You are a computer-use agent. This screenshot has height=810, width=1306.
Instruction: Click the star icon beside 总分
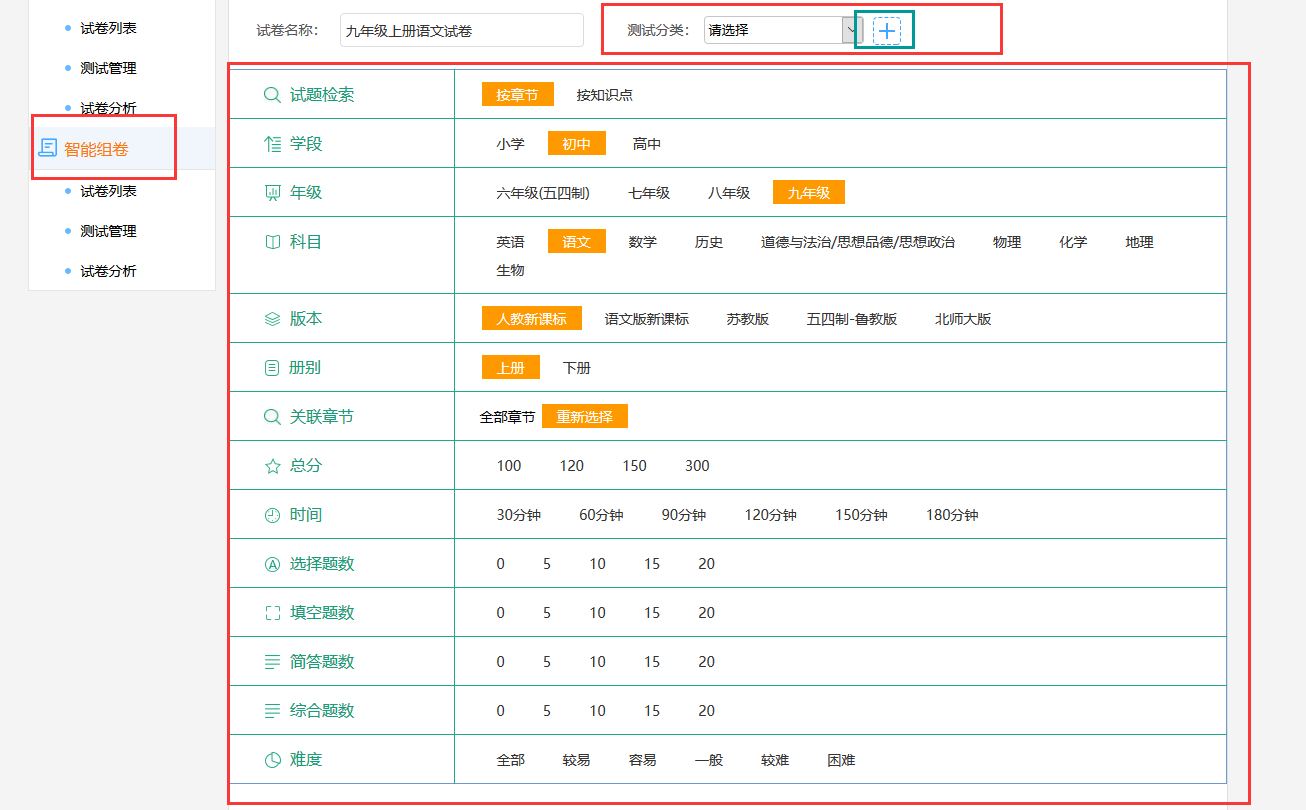[x=272, y=466]
